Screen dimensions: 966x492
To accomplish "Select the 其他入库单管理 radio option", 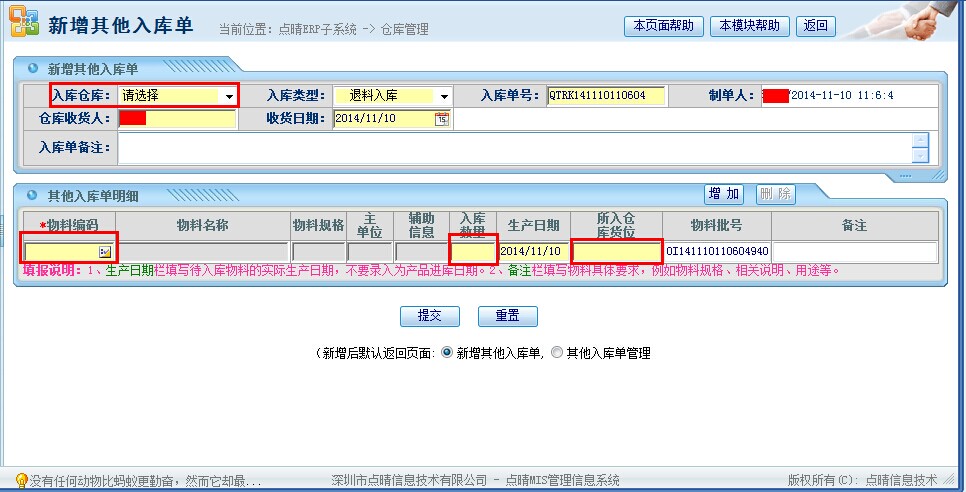I will [557, 353].
